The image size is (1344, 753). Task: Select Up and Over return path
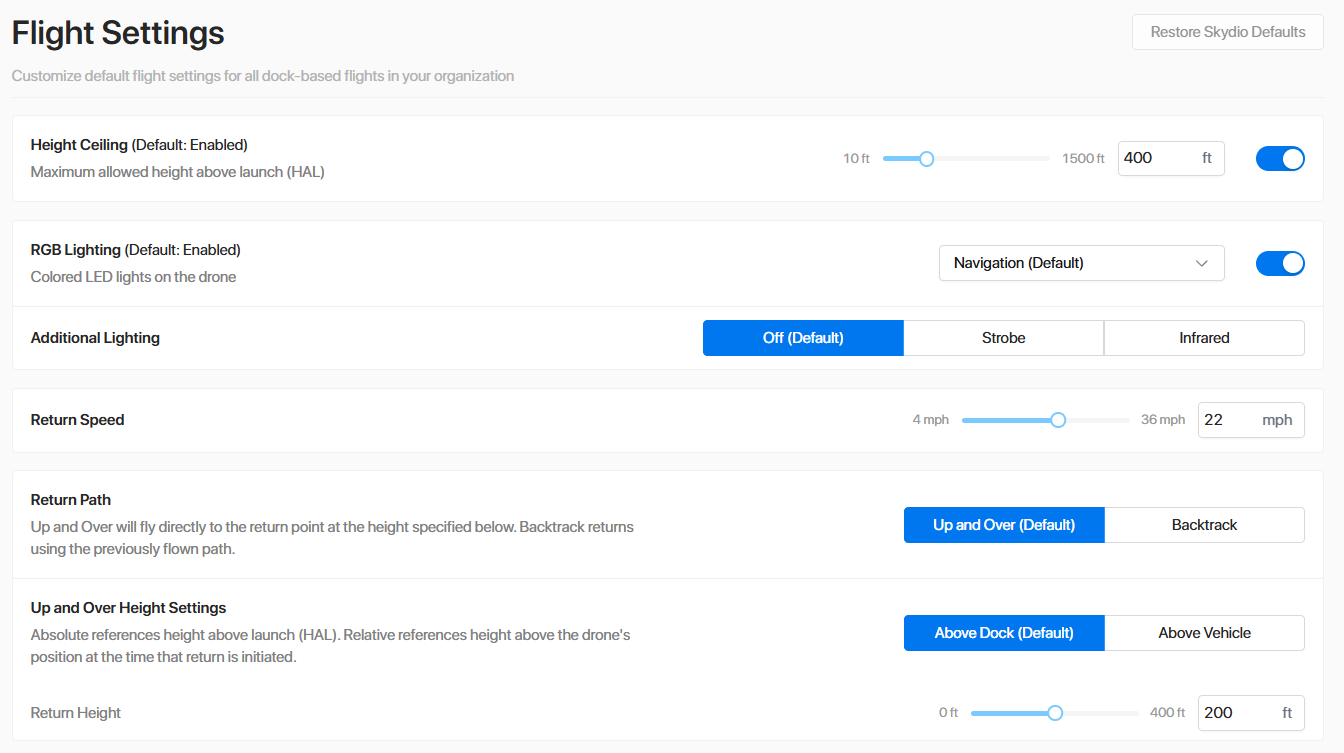point(1004,525)
